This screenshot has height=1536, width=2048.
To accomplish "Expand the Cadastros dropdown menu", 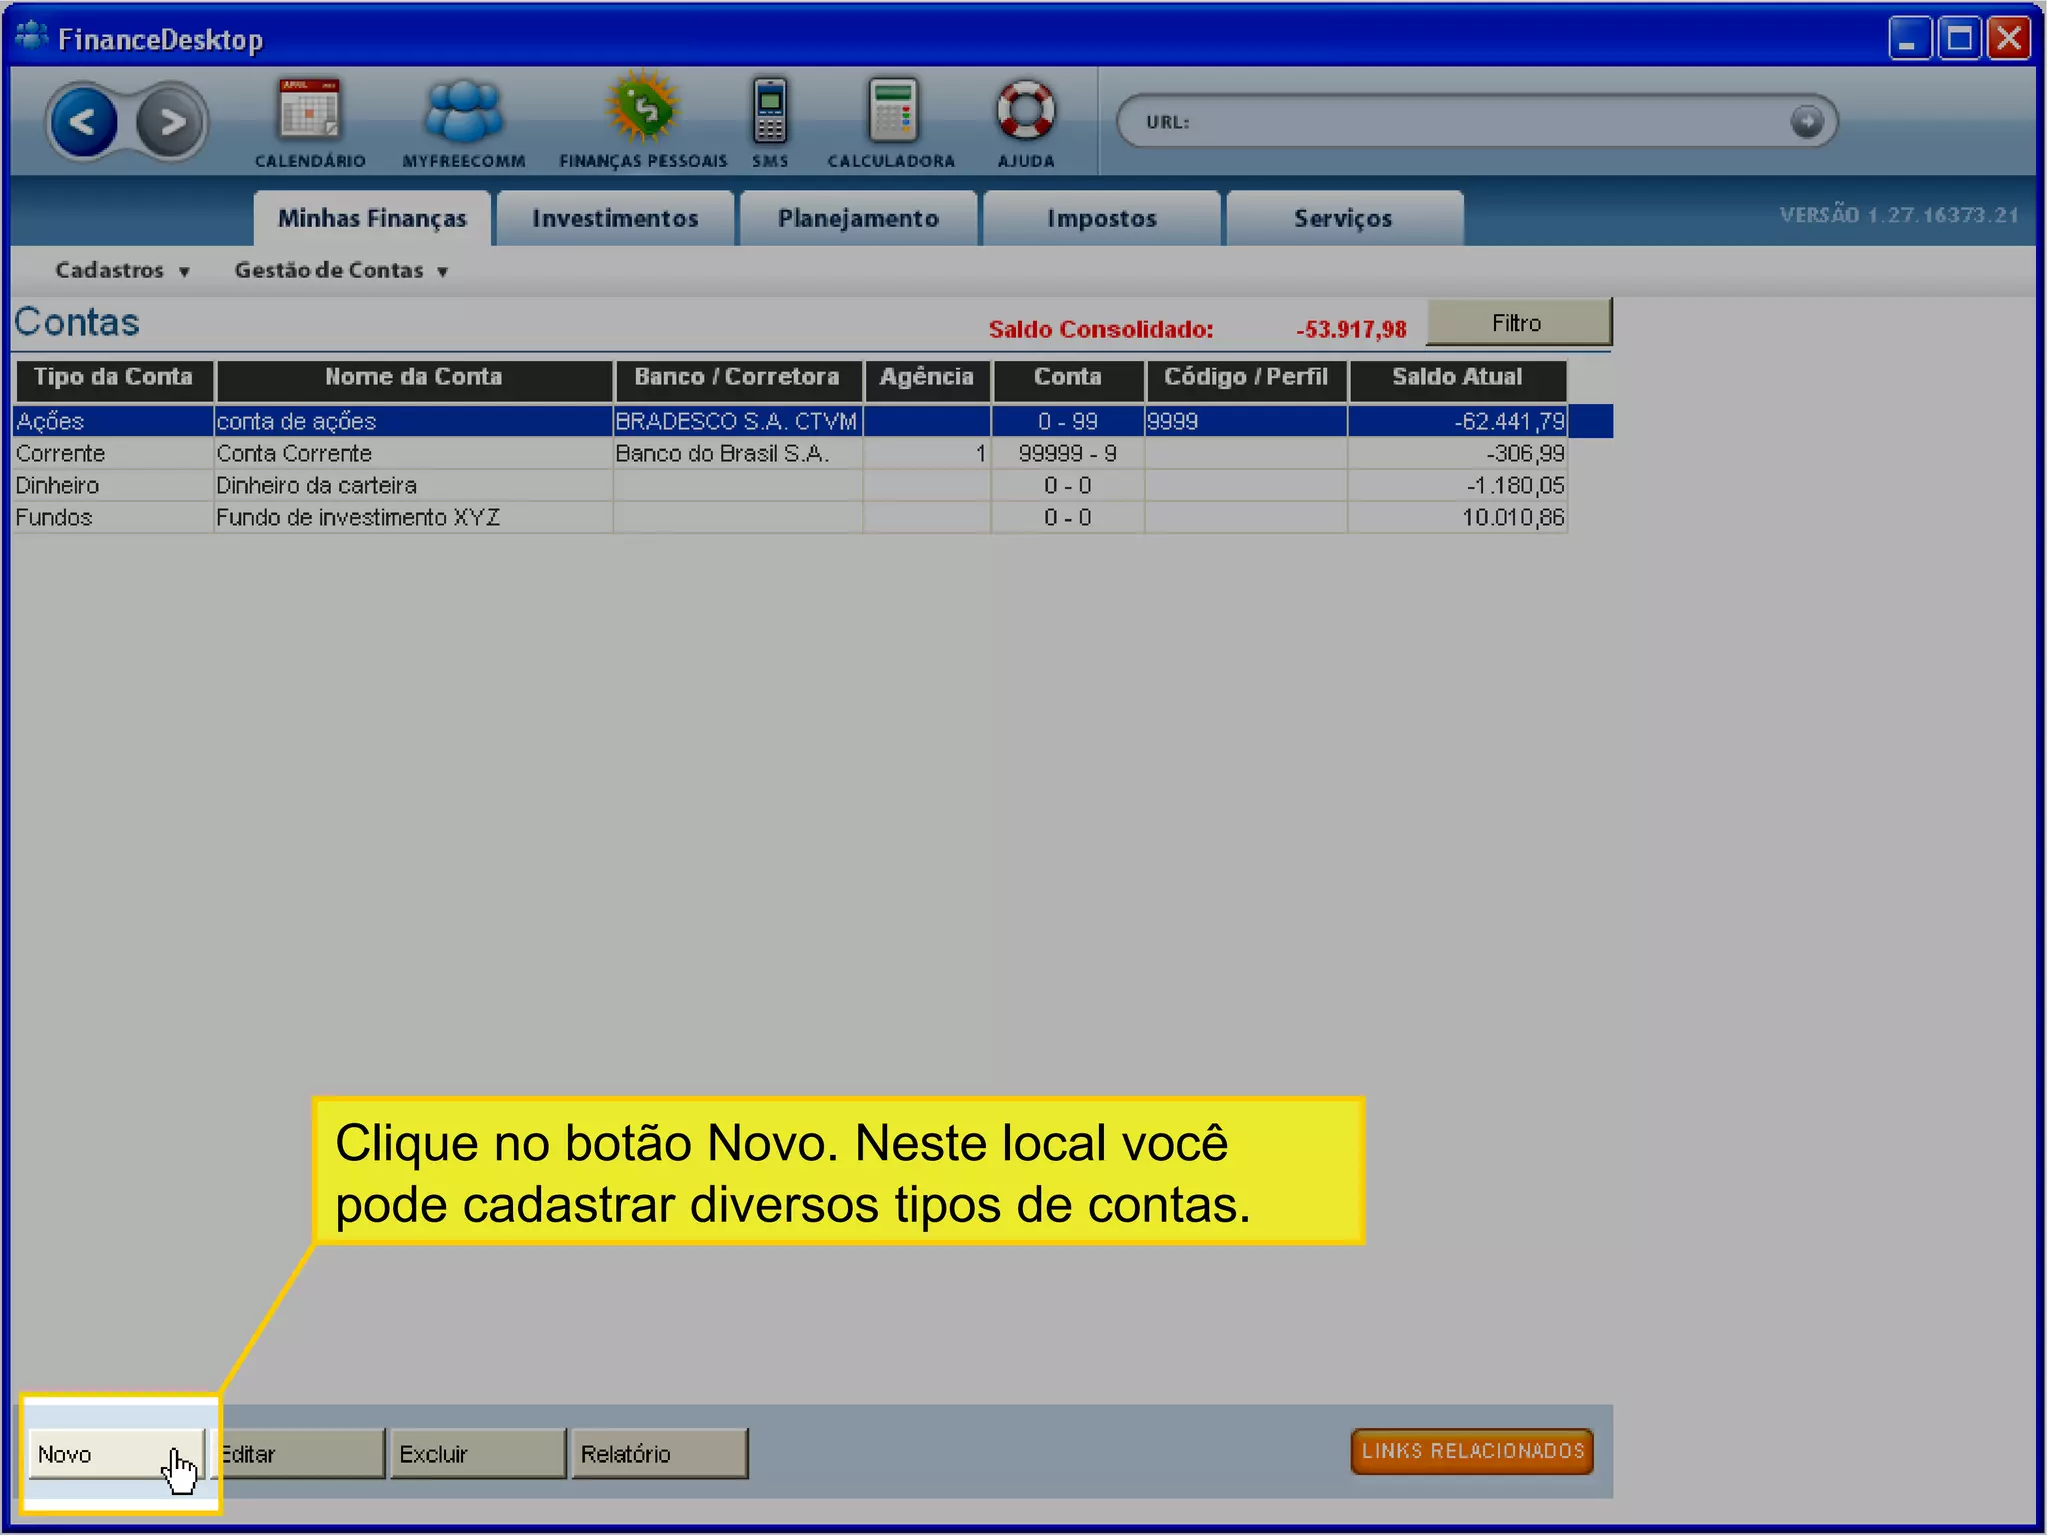I will tap(122, 270).
